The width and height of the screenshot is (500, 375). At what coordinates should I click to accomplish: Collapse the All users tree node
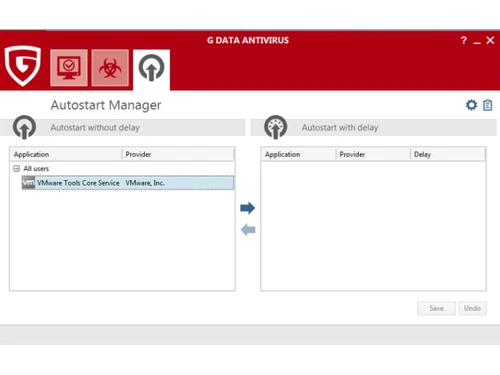(16, 168)
